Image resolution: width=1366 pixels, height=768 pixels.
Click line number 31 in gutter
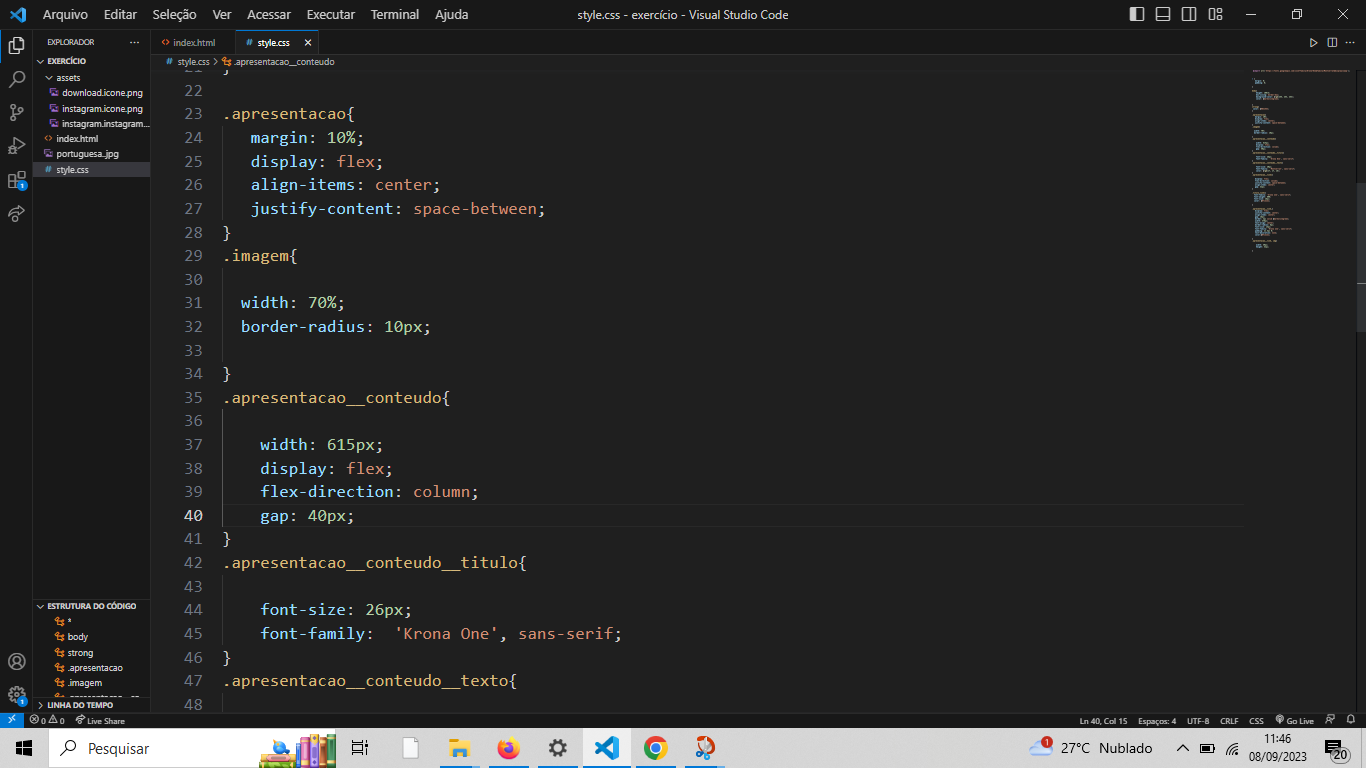point(193,303)
